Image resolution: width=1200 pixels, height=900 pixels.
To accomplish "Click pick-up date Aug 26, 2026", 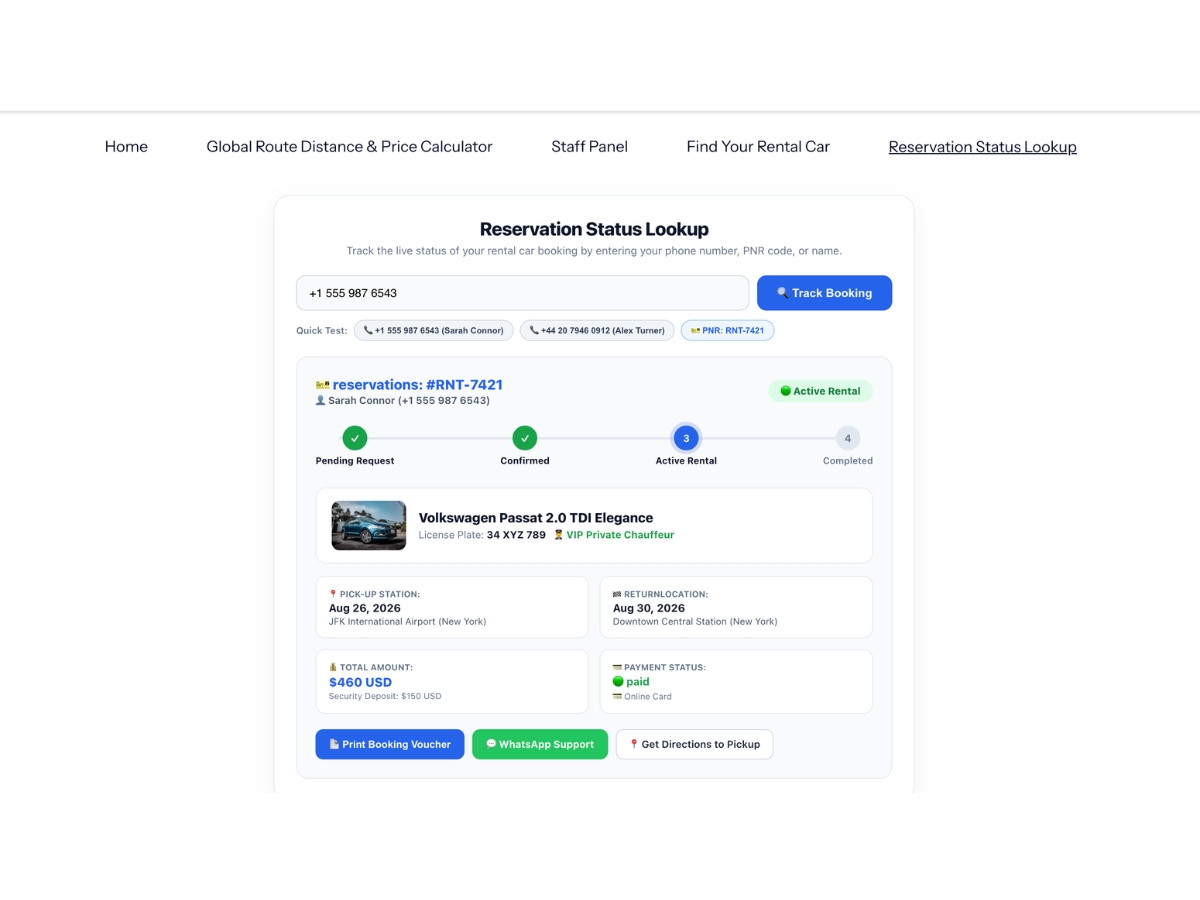I will click(365, 608).
